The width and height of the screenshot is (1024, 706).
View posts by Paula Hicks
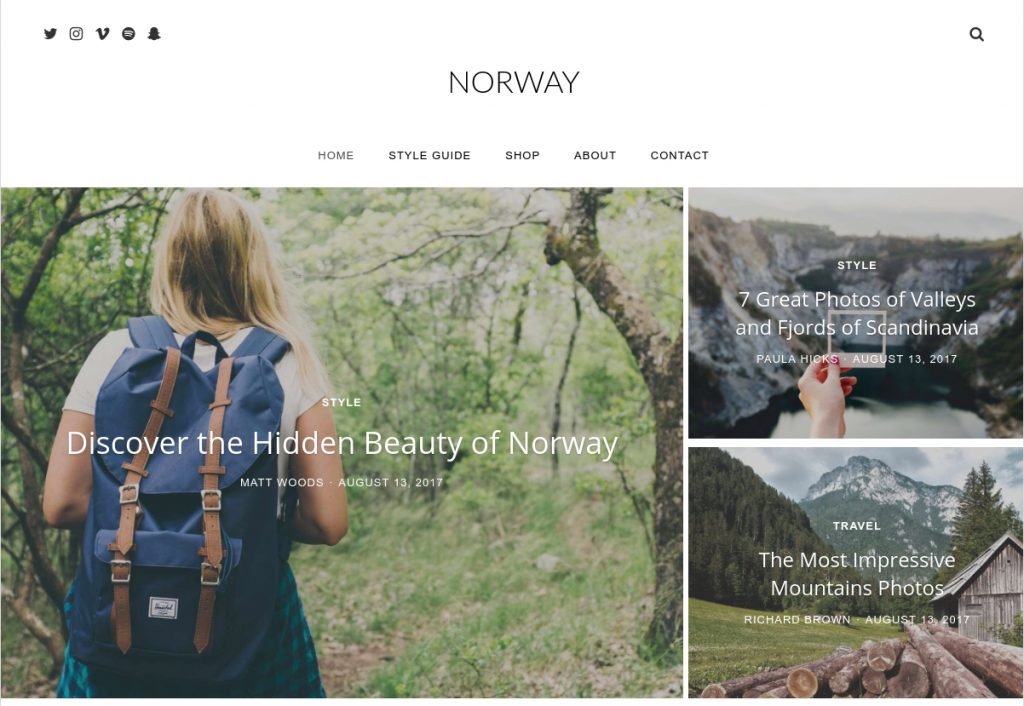(x=797, y=359)
